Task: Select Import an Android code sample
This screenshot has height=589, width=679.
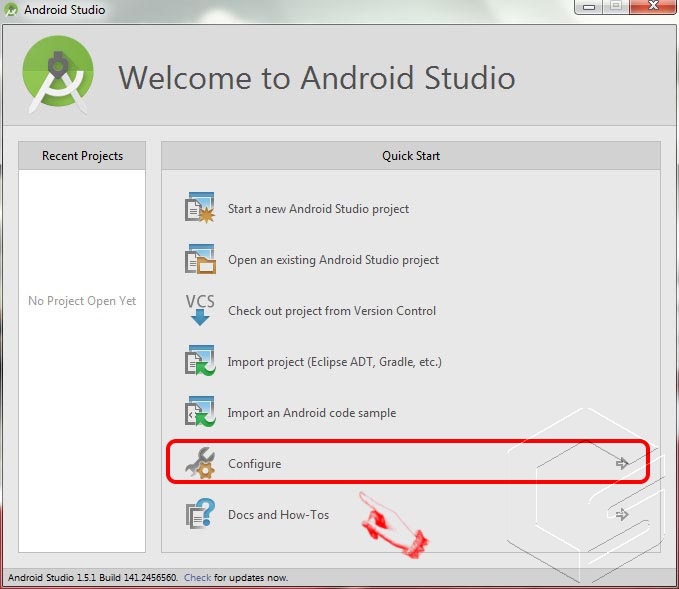Action: click(x=312, y=413)
